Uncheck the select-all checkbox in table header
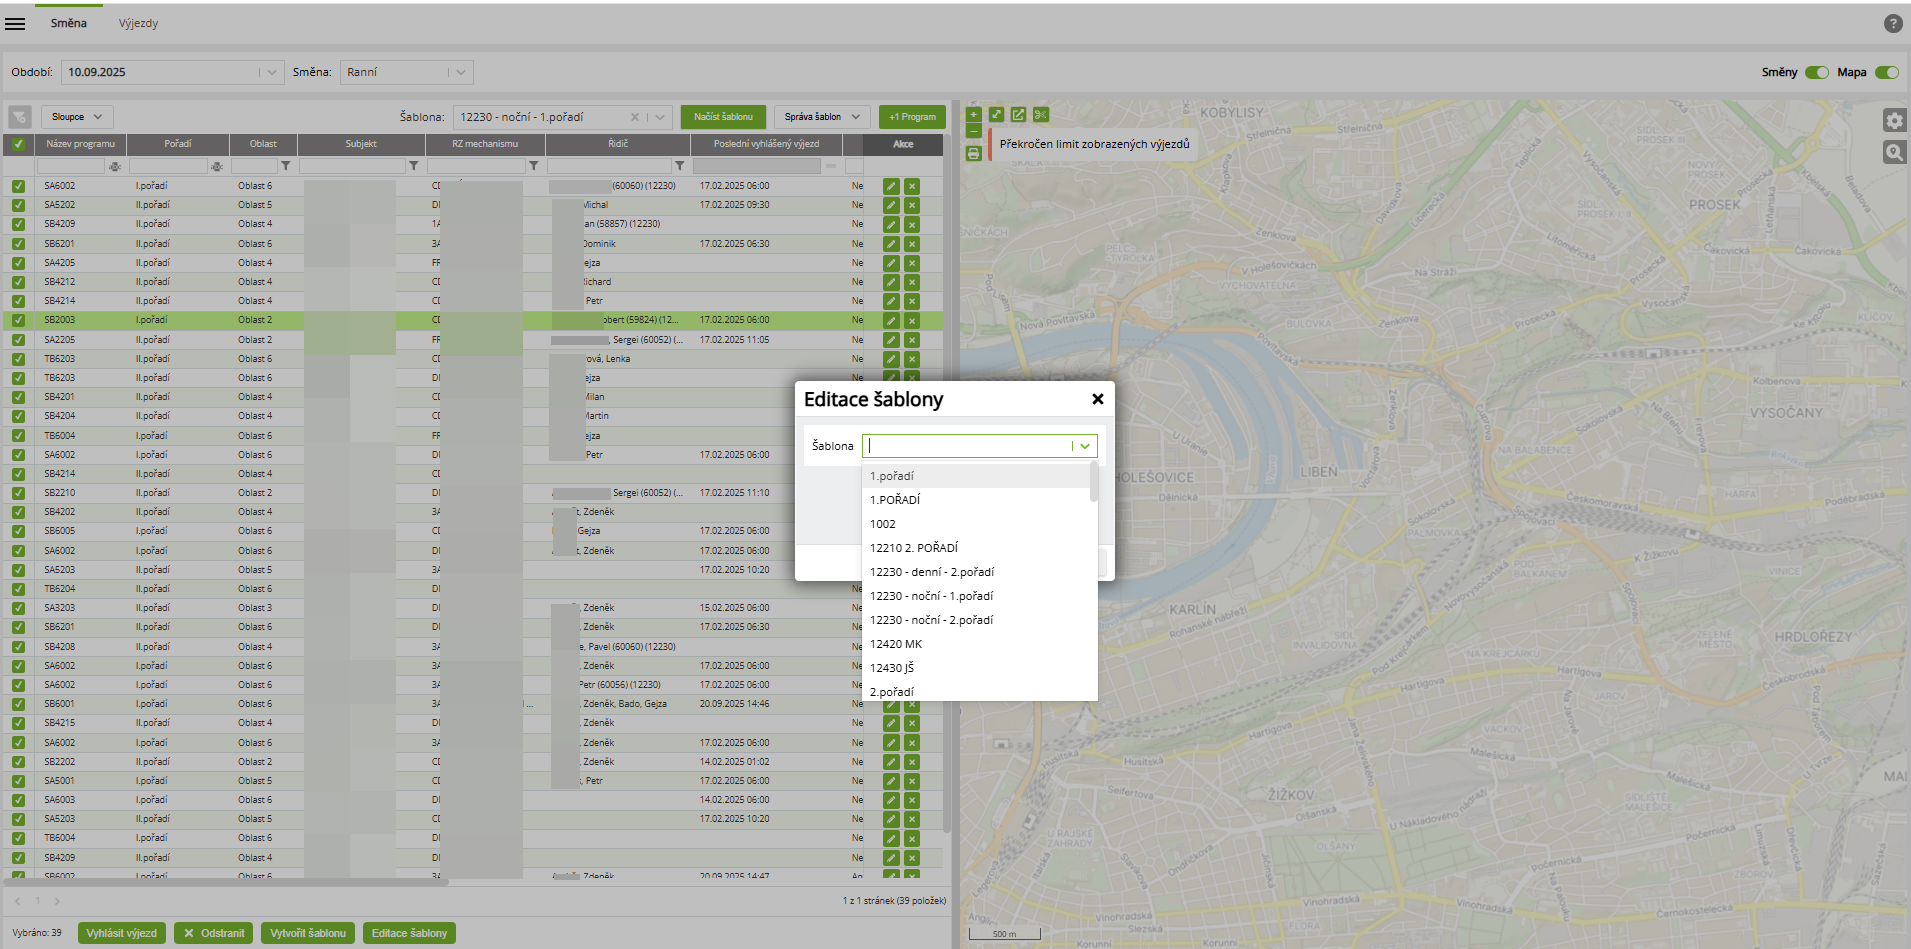The height and width of the screenshot is (949, 1911). 18,144
